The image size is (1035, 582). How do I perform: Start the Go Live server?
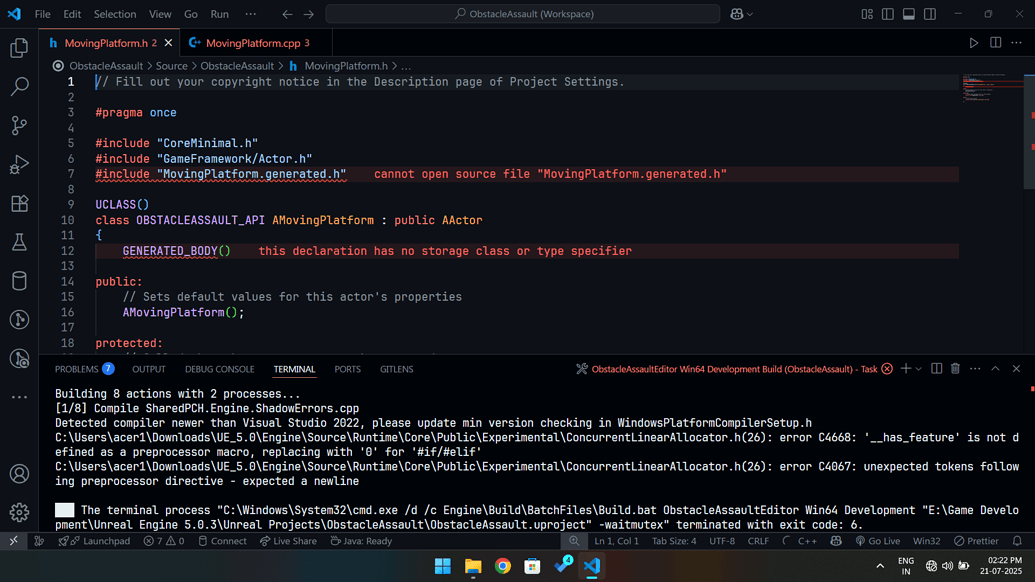[x=878, y=541]
